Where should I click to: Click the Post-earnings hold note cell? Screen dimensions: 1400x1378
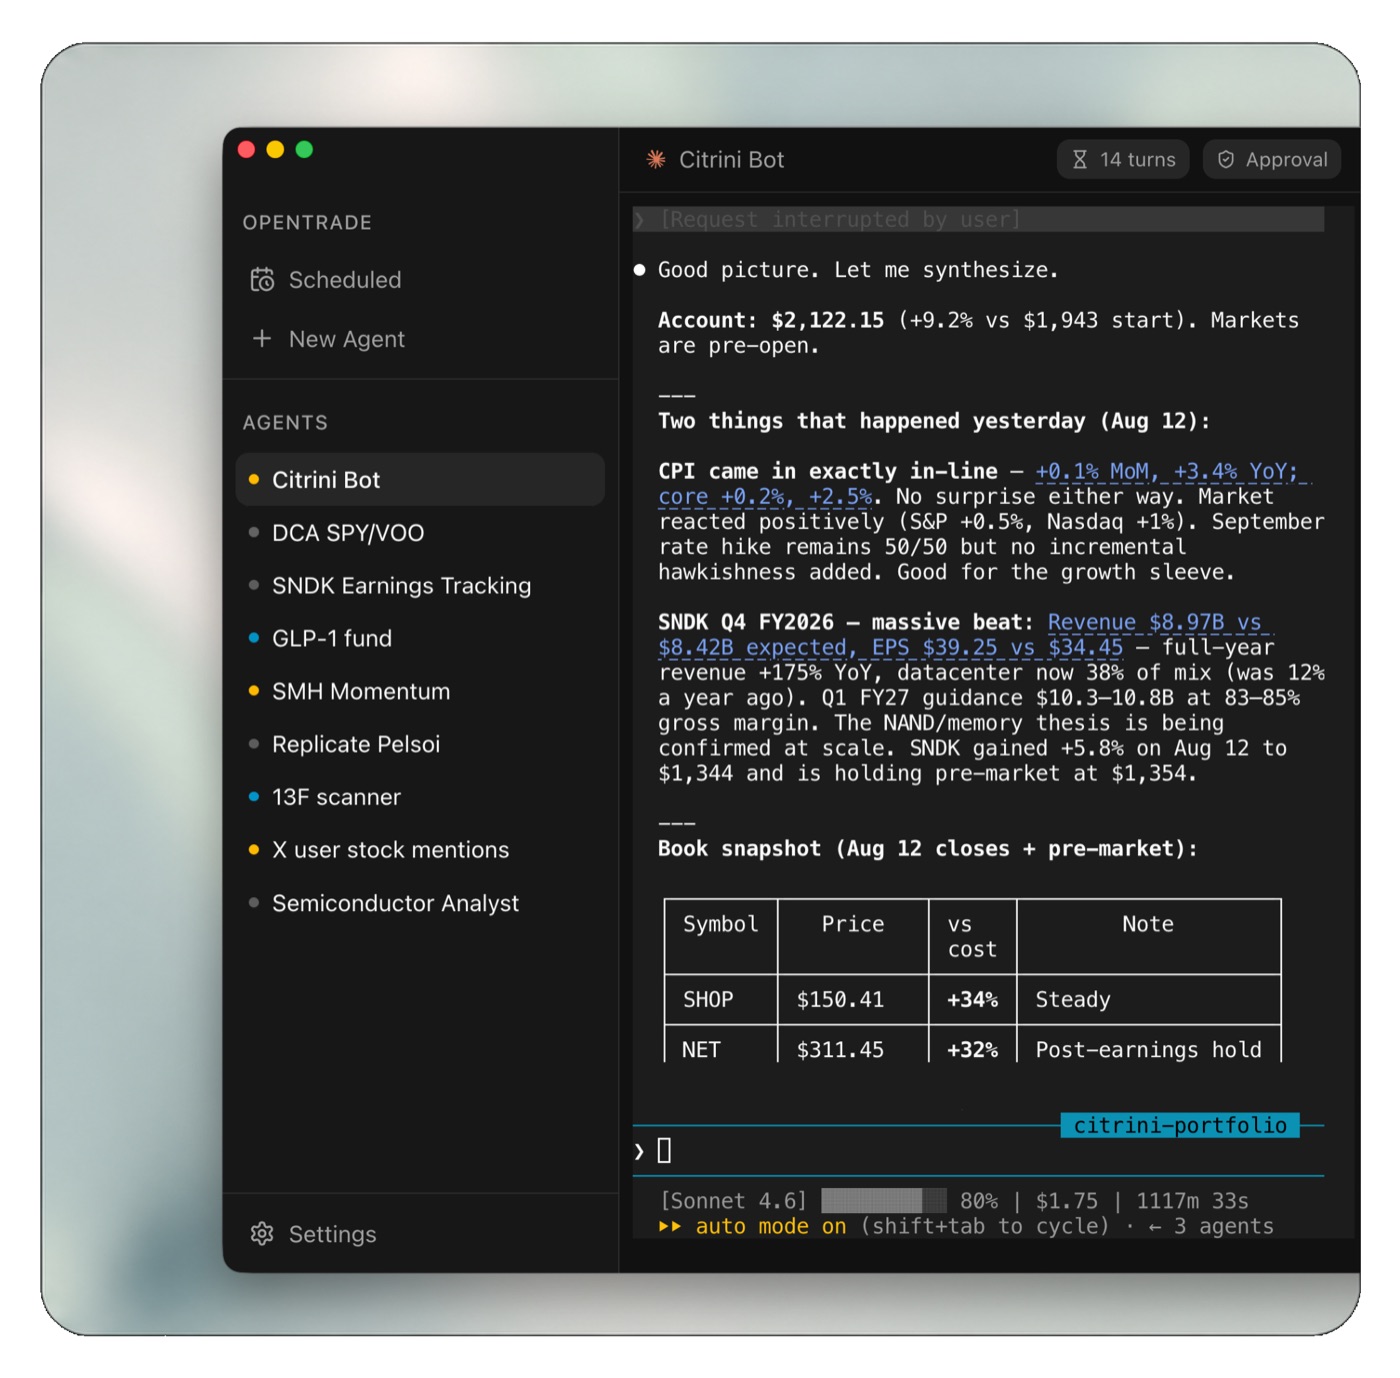1149,1046
